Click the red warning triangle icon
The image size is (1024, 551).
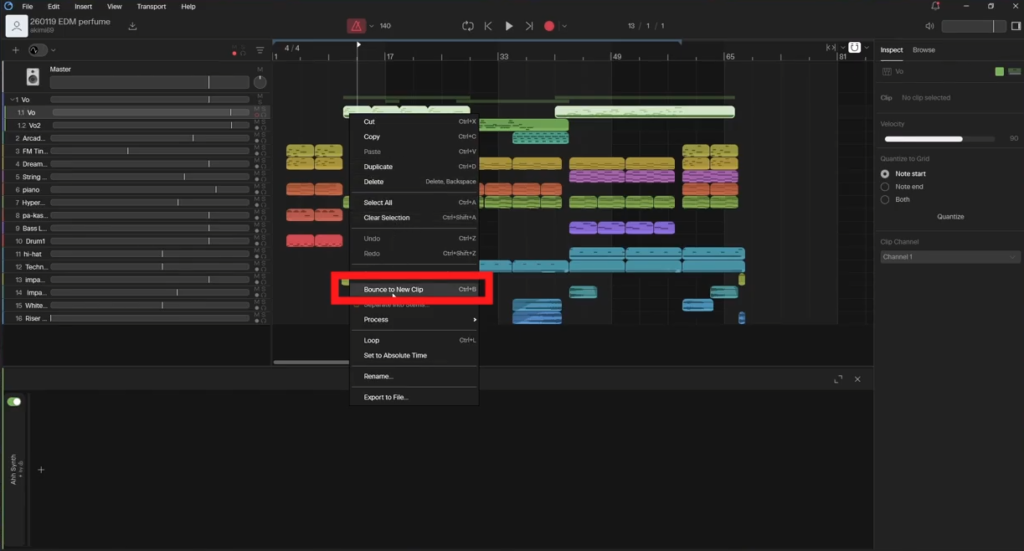tap(357, 26)
